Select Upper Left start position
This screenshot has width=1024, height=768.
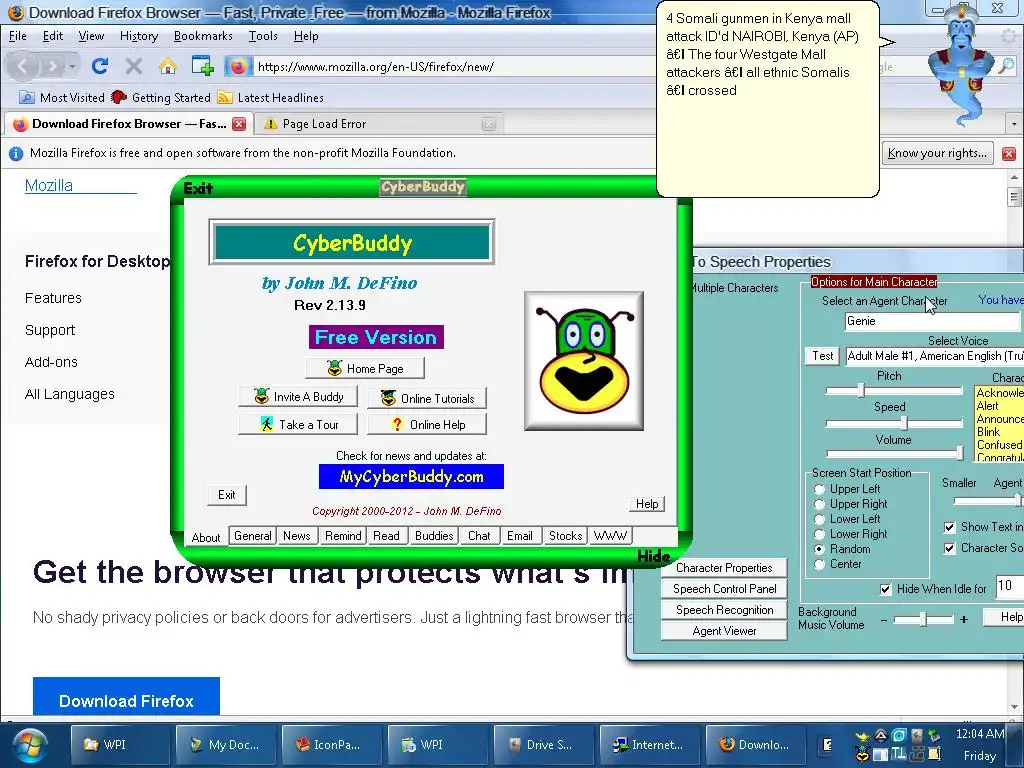820,489
